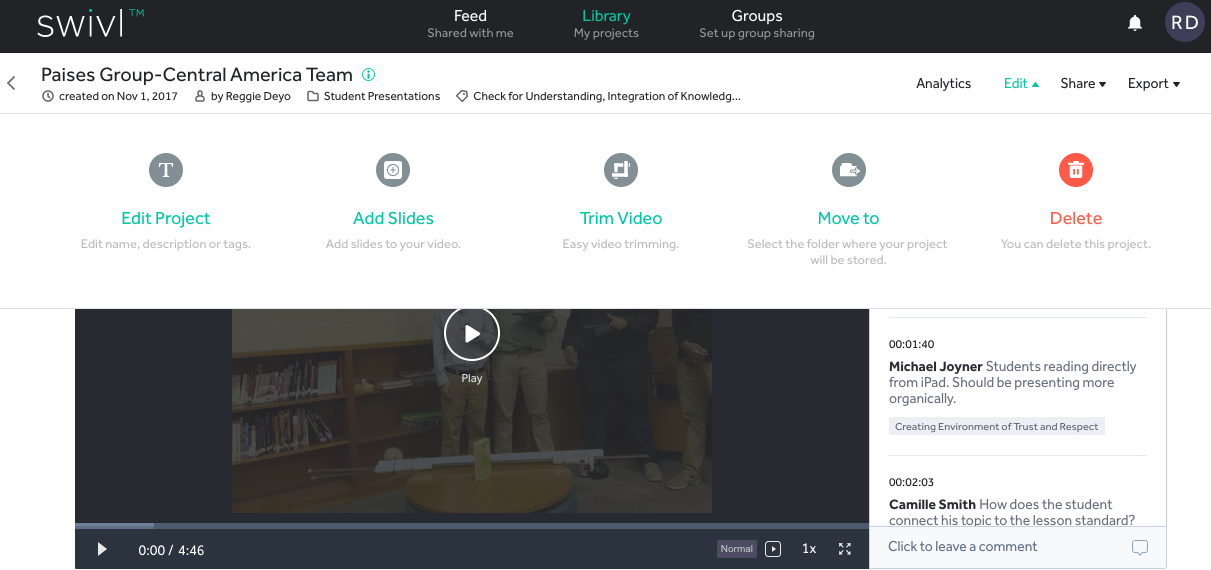The height and width of the screenshot is (570, 1211).
Task: Click the project info icon beside title
Action: 369,75
